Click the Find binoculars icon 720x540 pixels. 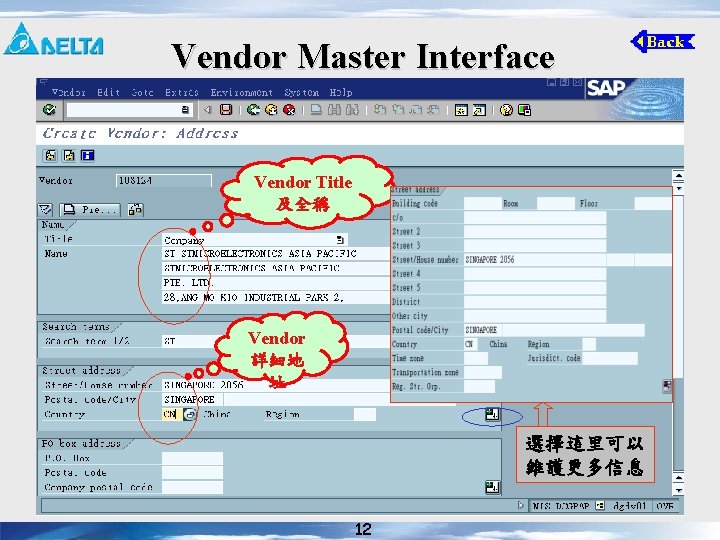[334, 110]
